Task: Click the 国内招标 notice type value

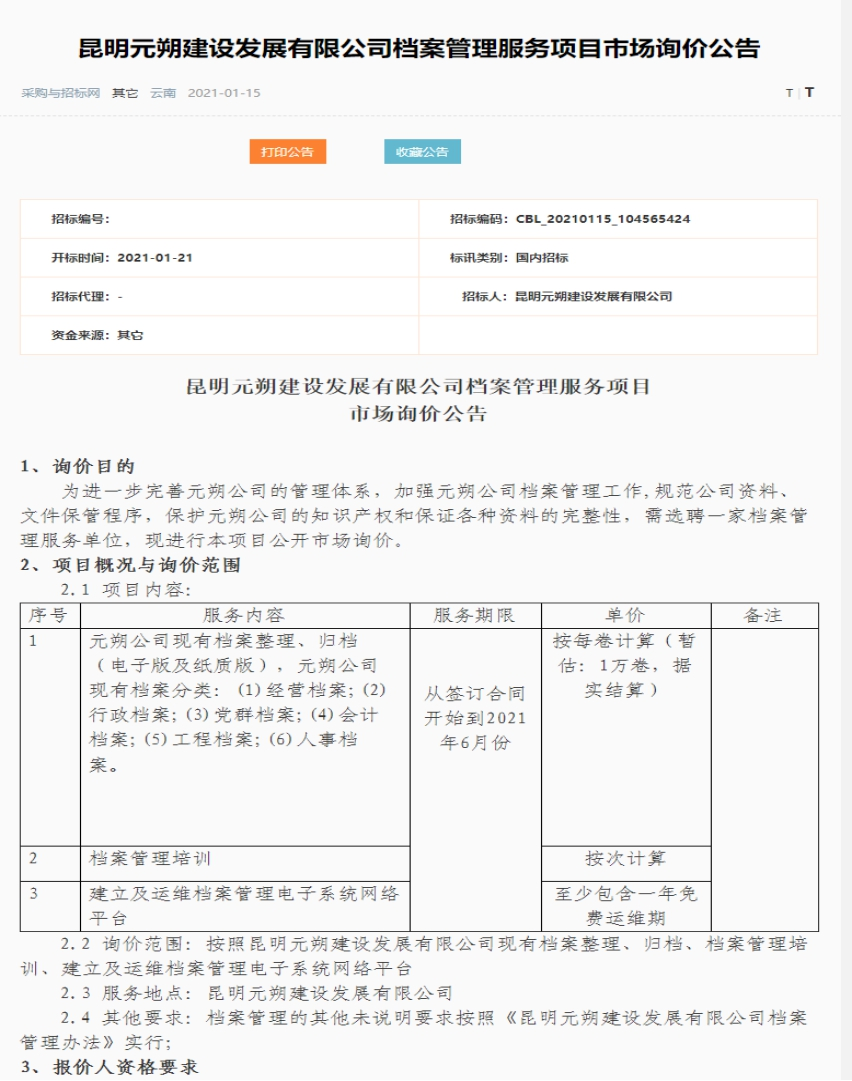Action: tap(542, 258)
